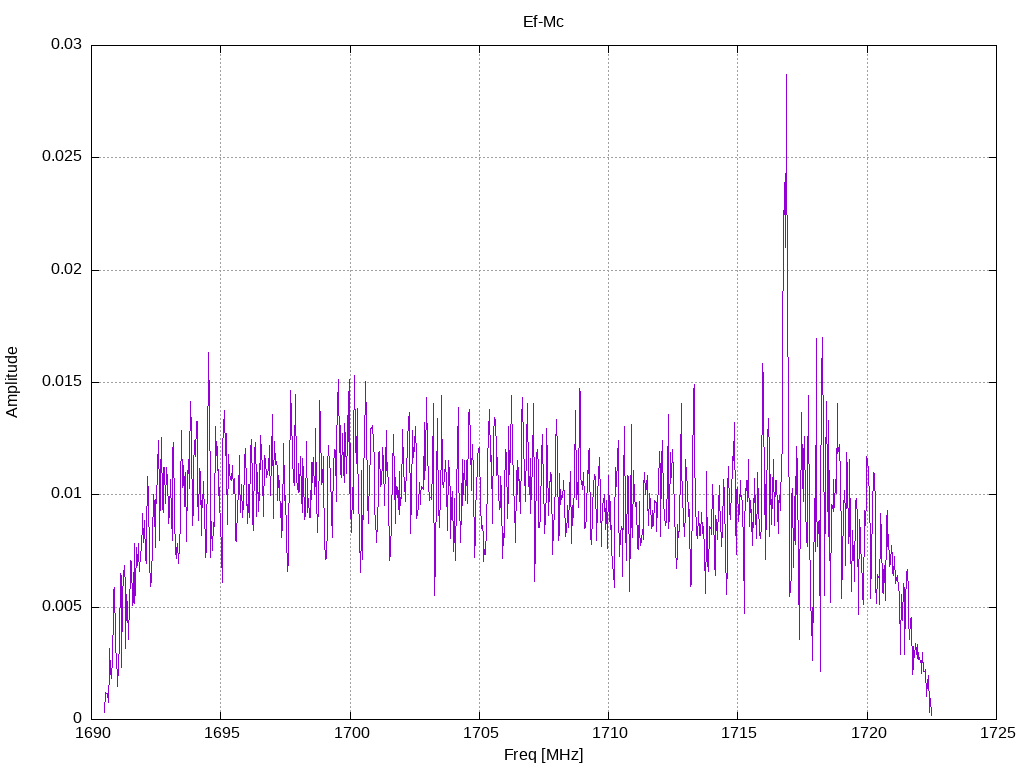
Task: Click the y-axis tick label 0.01
Action: pyautogui.click(x=67, y=494)
